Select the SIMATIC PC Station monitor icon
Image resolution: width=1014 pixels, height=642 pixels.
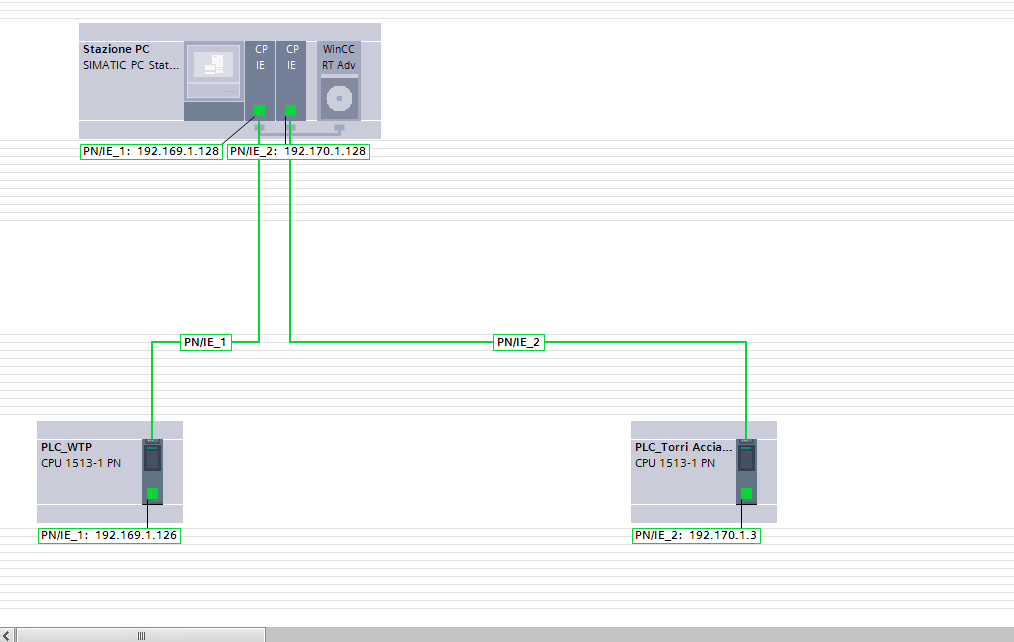[x=213, y=72]
